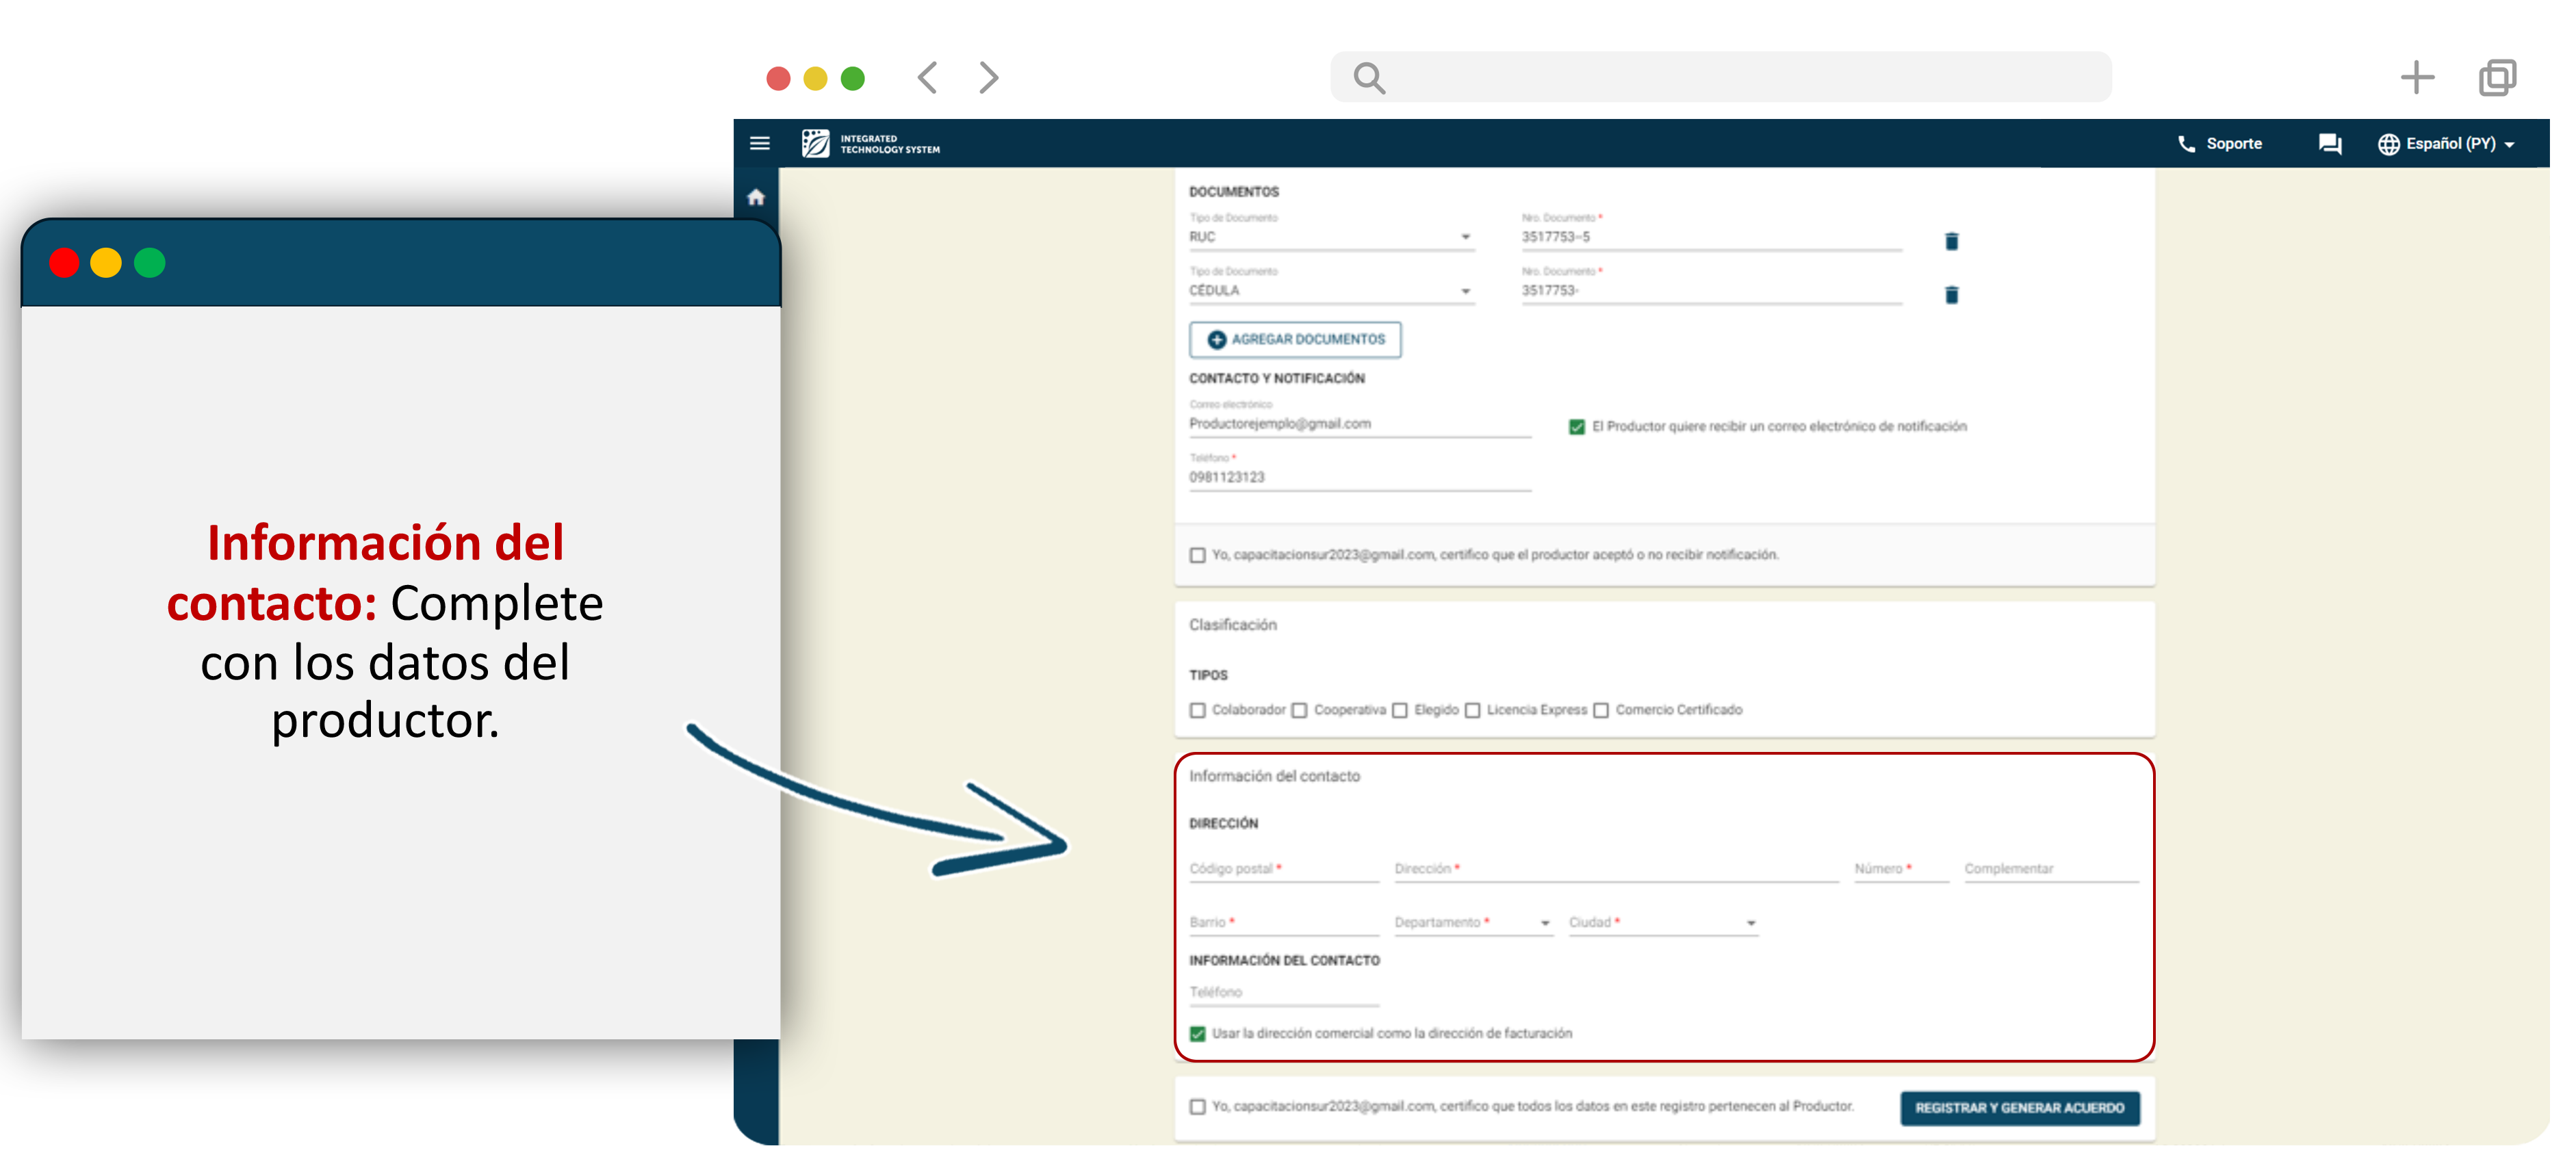
Task: Click the browser back arrow
Action: tap(927, 77)
